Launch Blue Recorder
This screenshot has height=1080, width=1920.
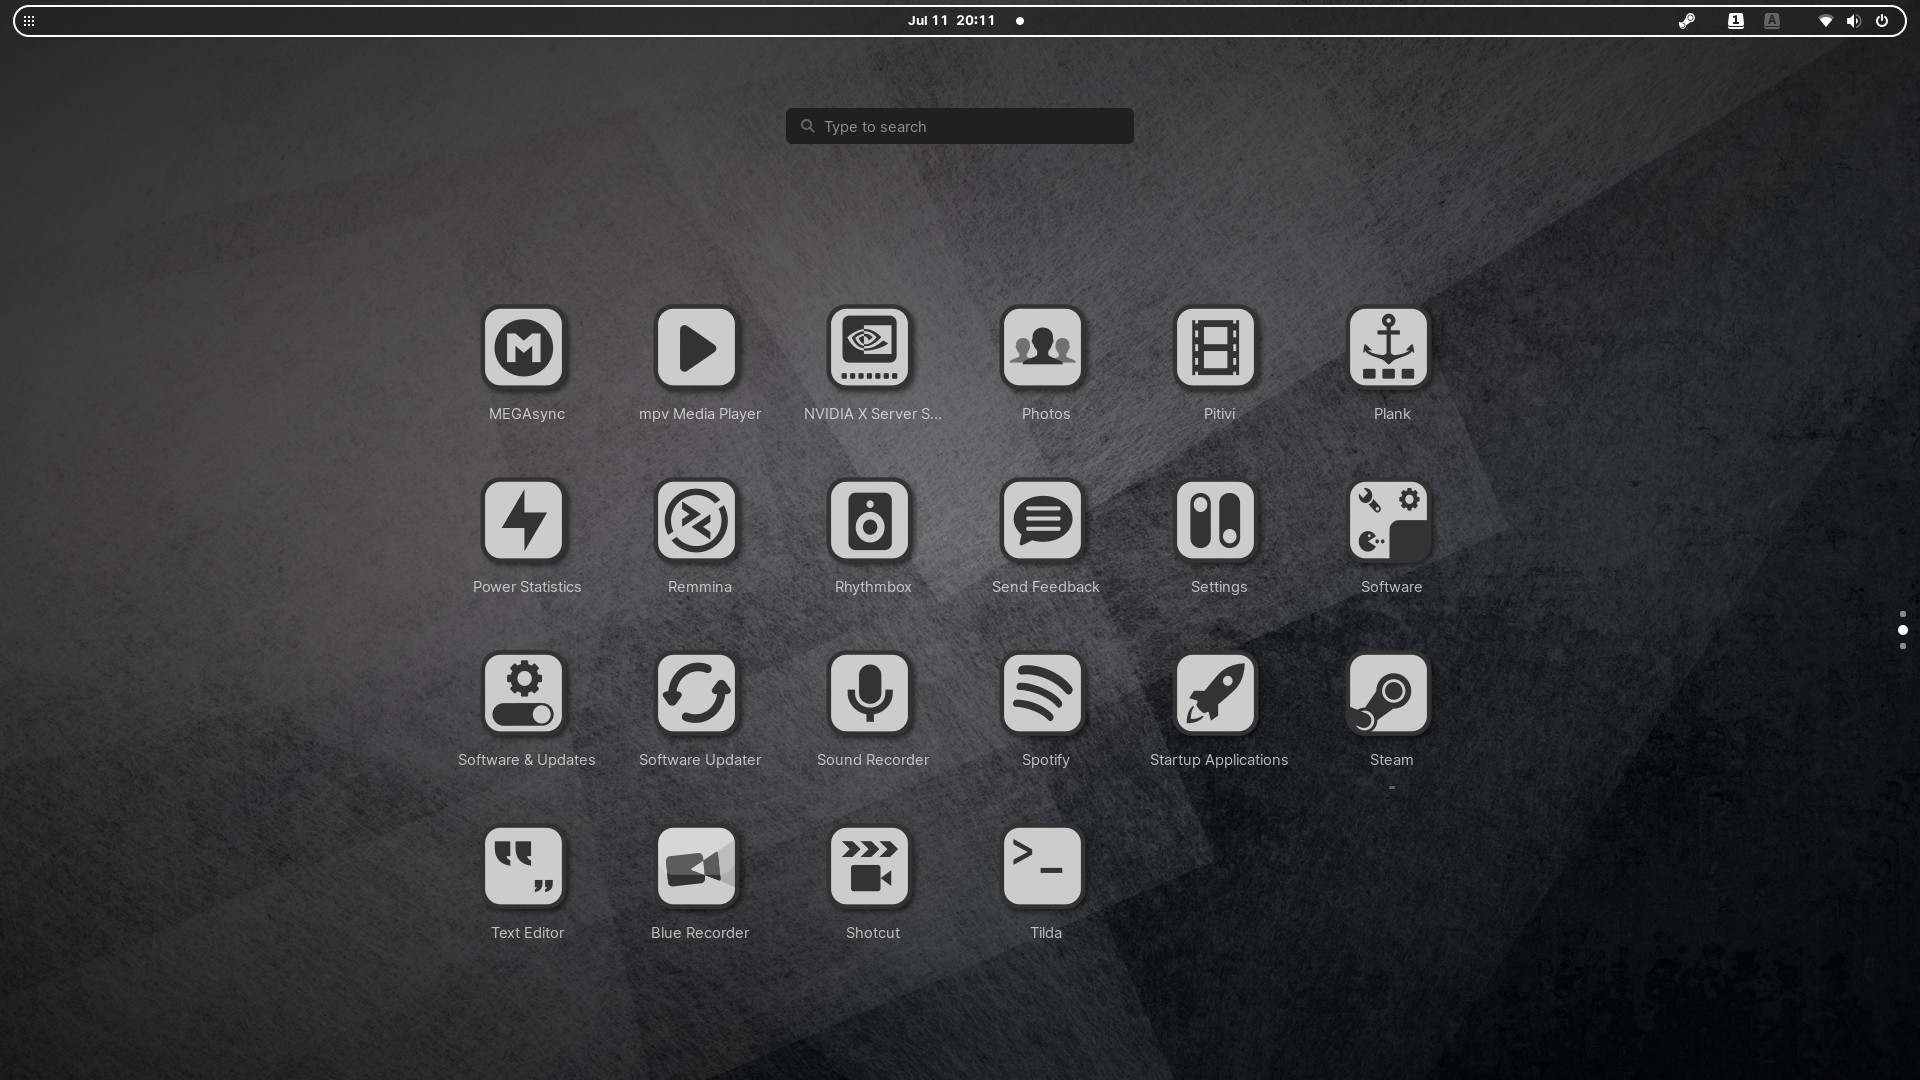(x=697, y=866)
